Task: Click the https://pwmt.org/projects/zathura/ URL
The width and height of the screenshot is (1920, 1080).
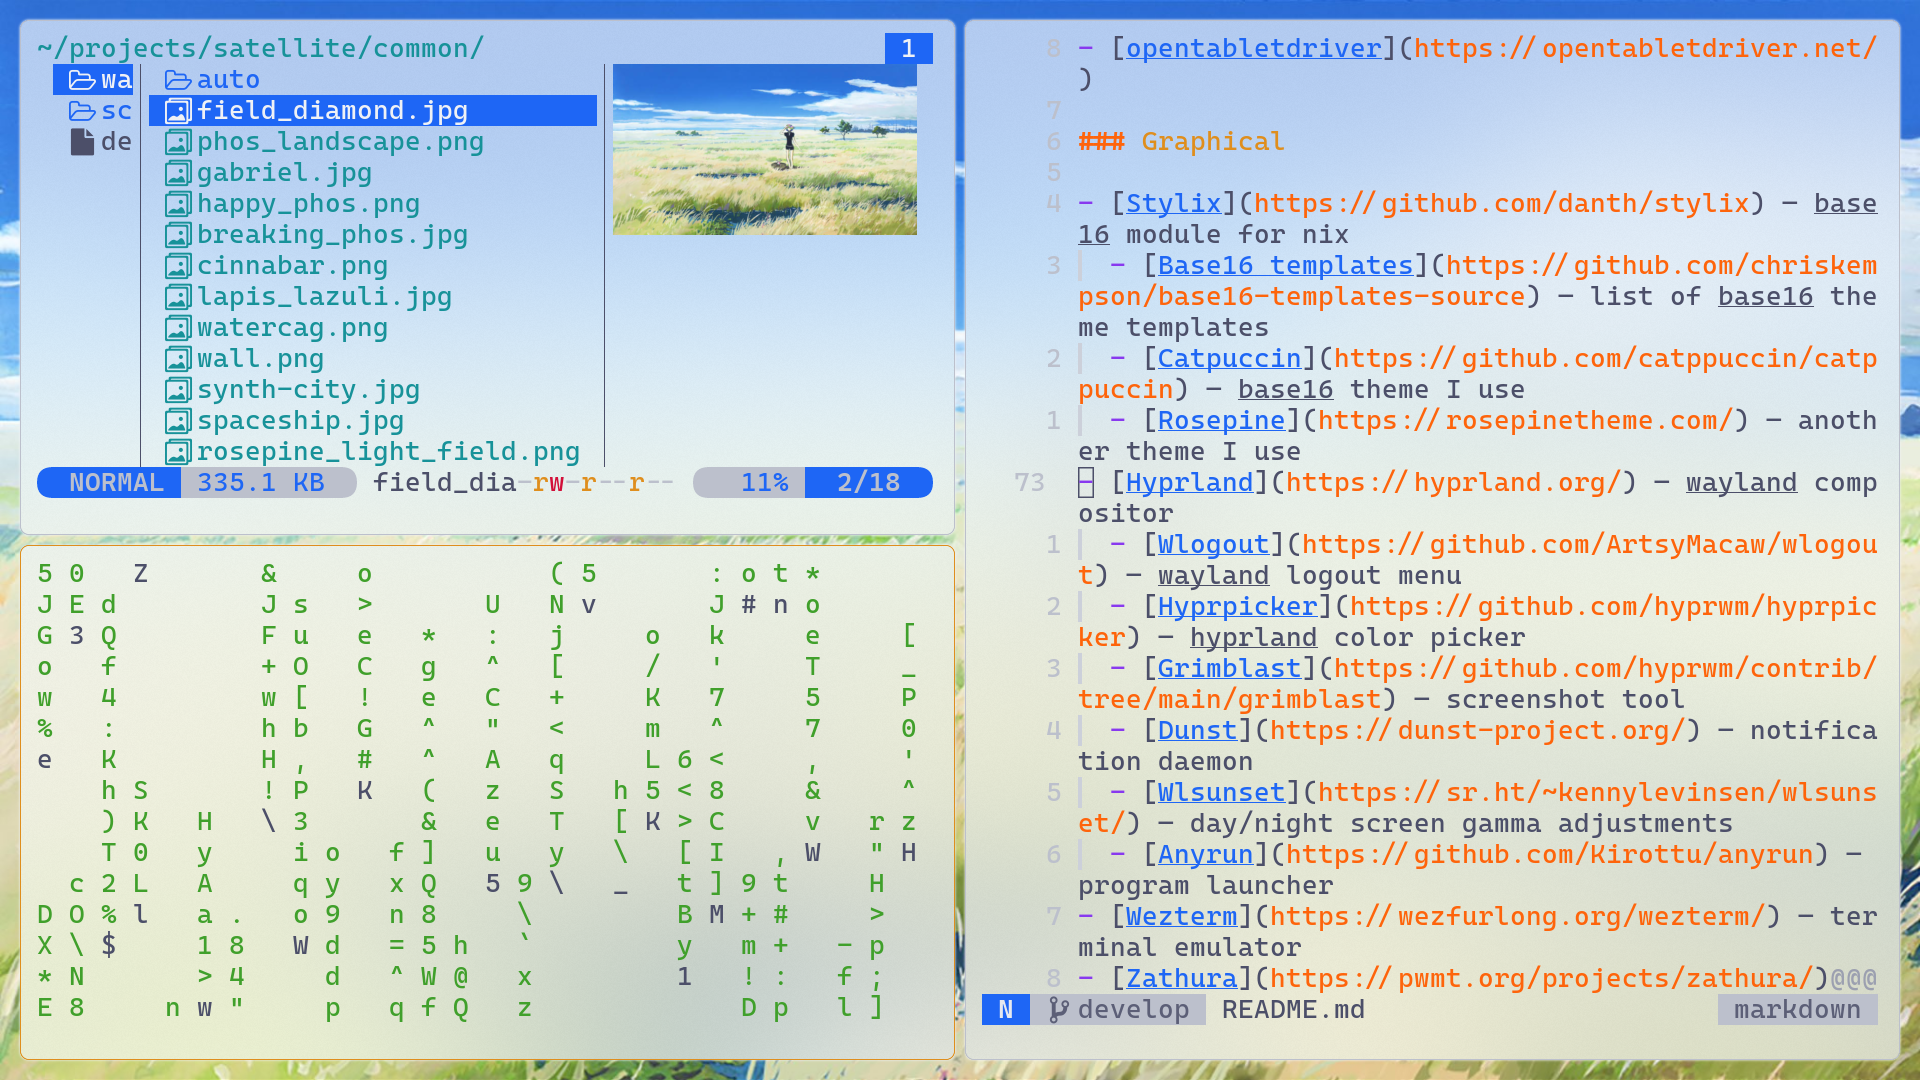Action: tap(1542, 979)
